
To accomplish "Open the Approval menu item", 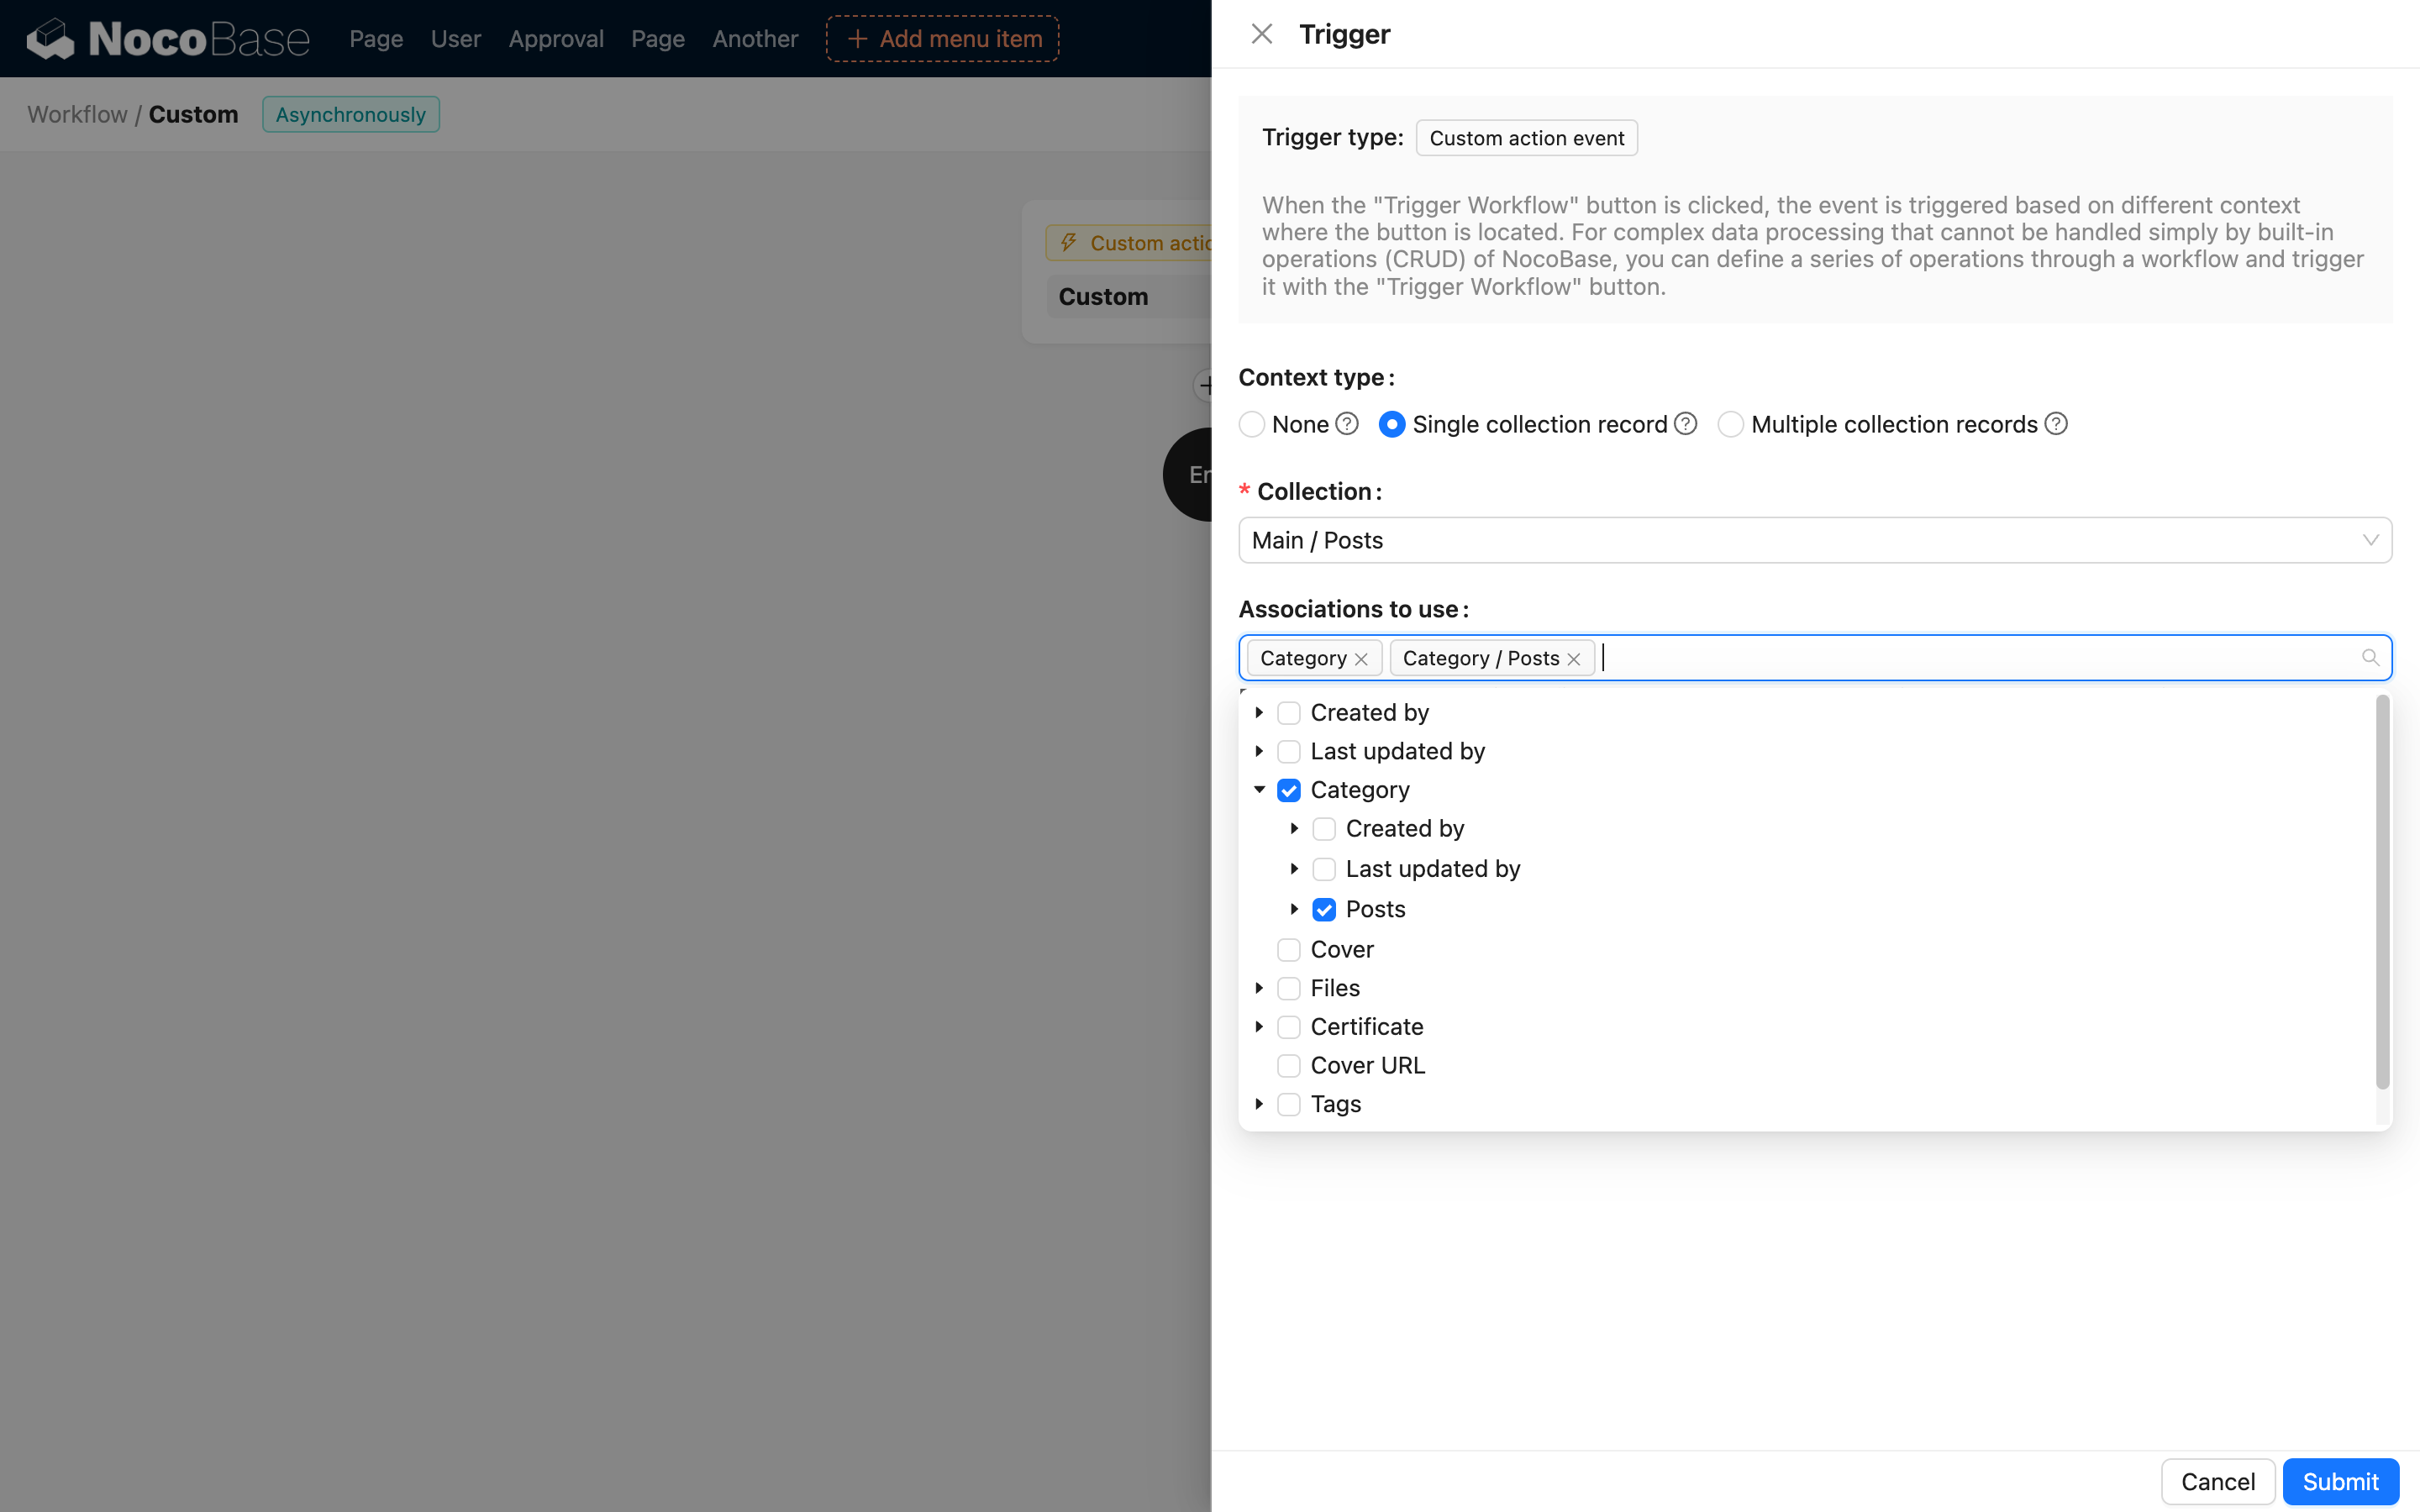I will pyautogui.click(x=556, y=38).
